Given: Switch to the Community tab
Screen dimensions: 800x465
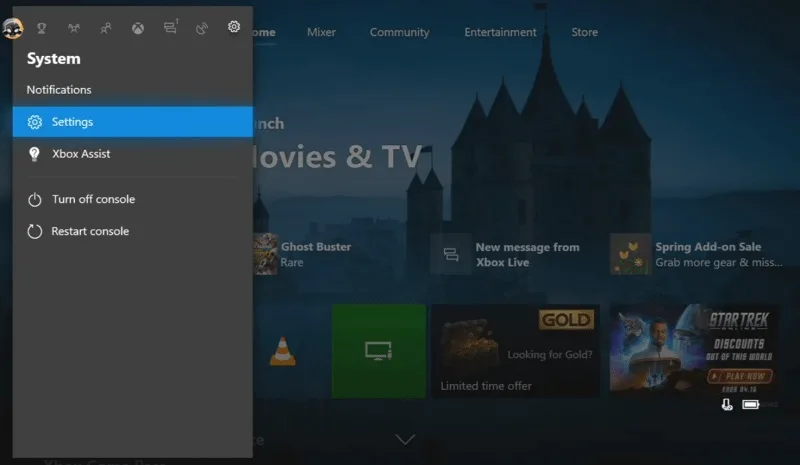Looking at the screenshot, I should 399,32.
